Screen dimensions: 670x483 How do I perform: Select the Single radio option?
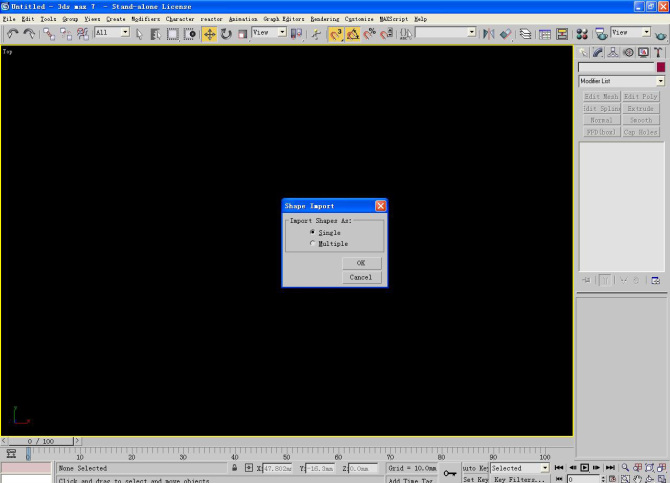tap(312, 232)
